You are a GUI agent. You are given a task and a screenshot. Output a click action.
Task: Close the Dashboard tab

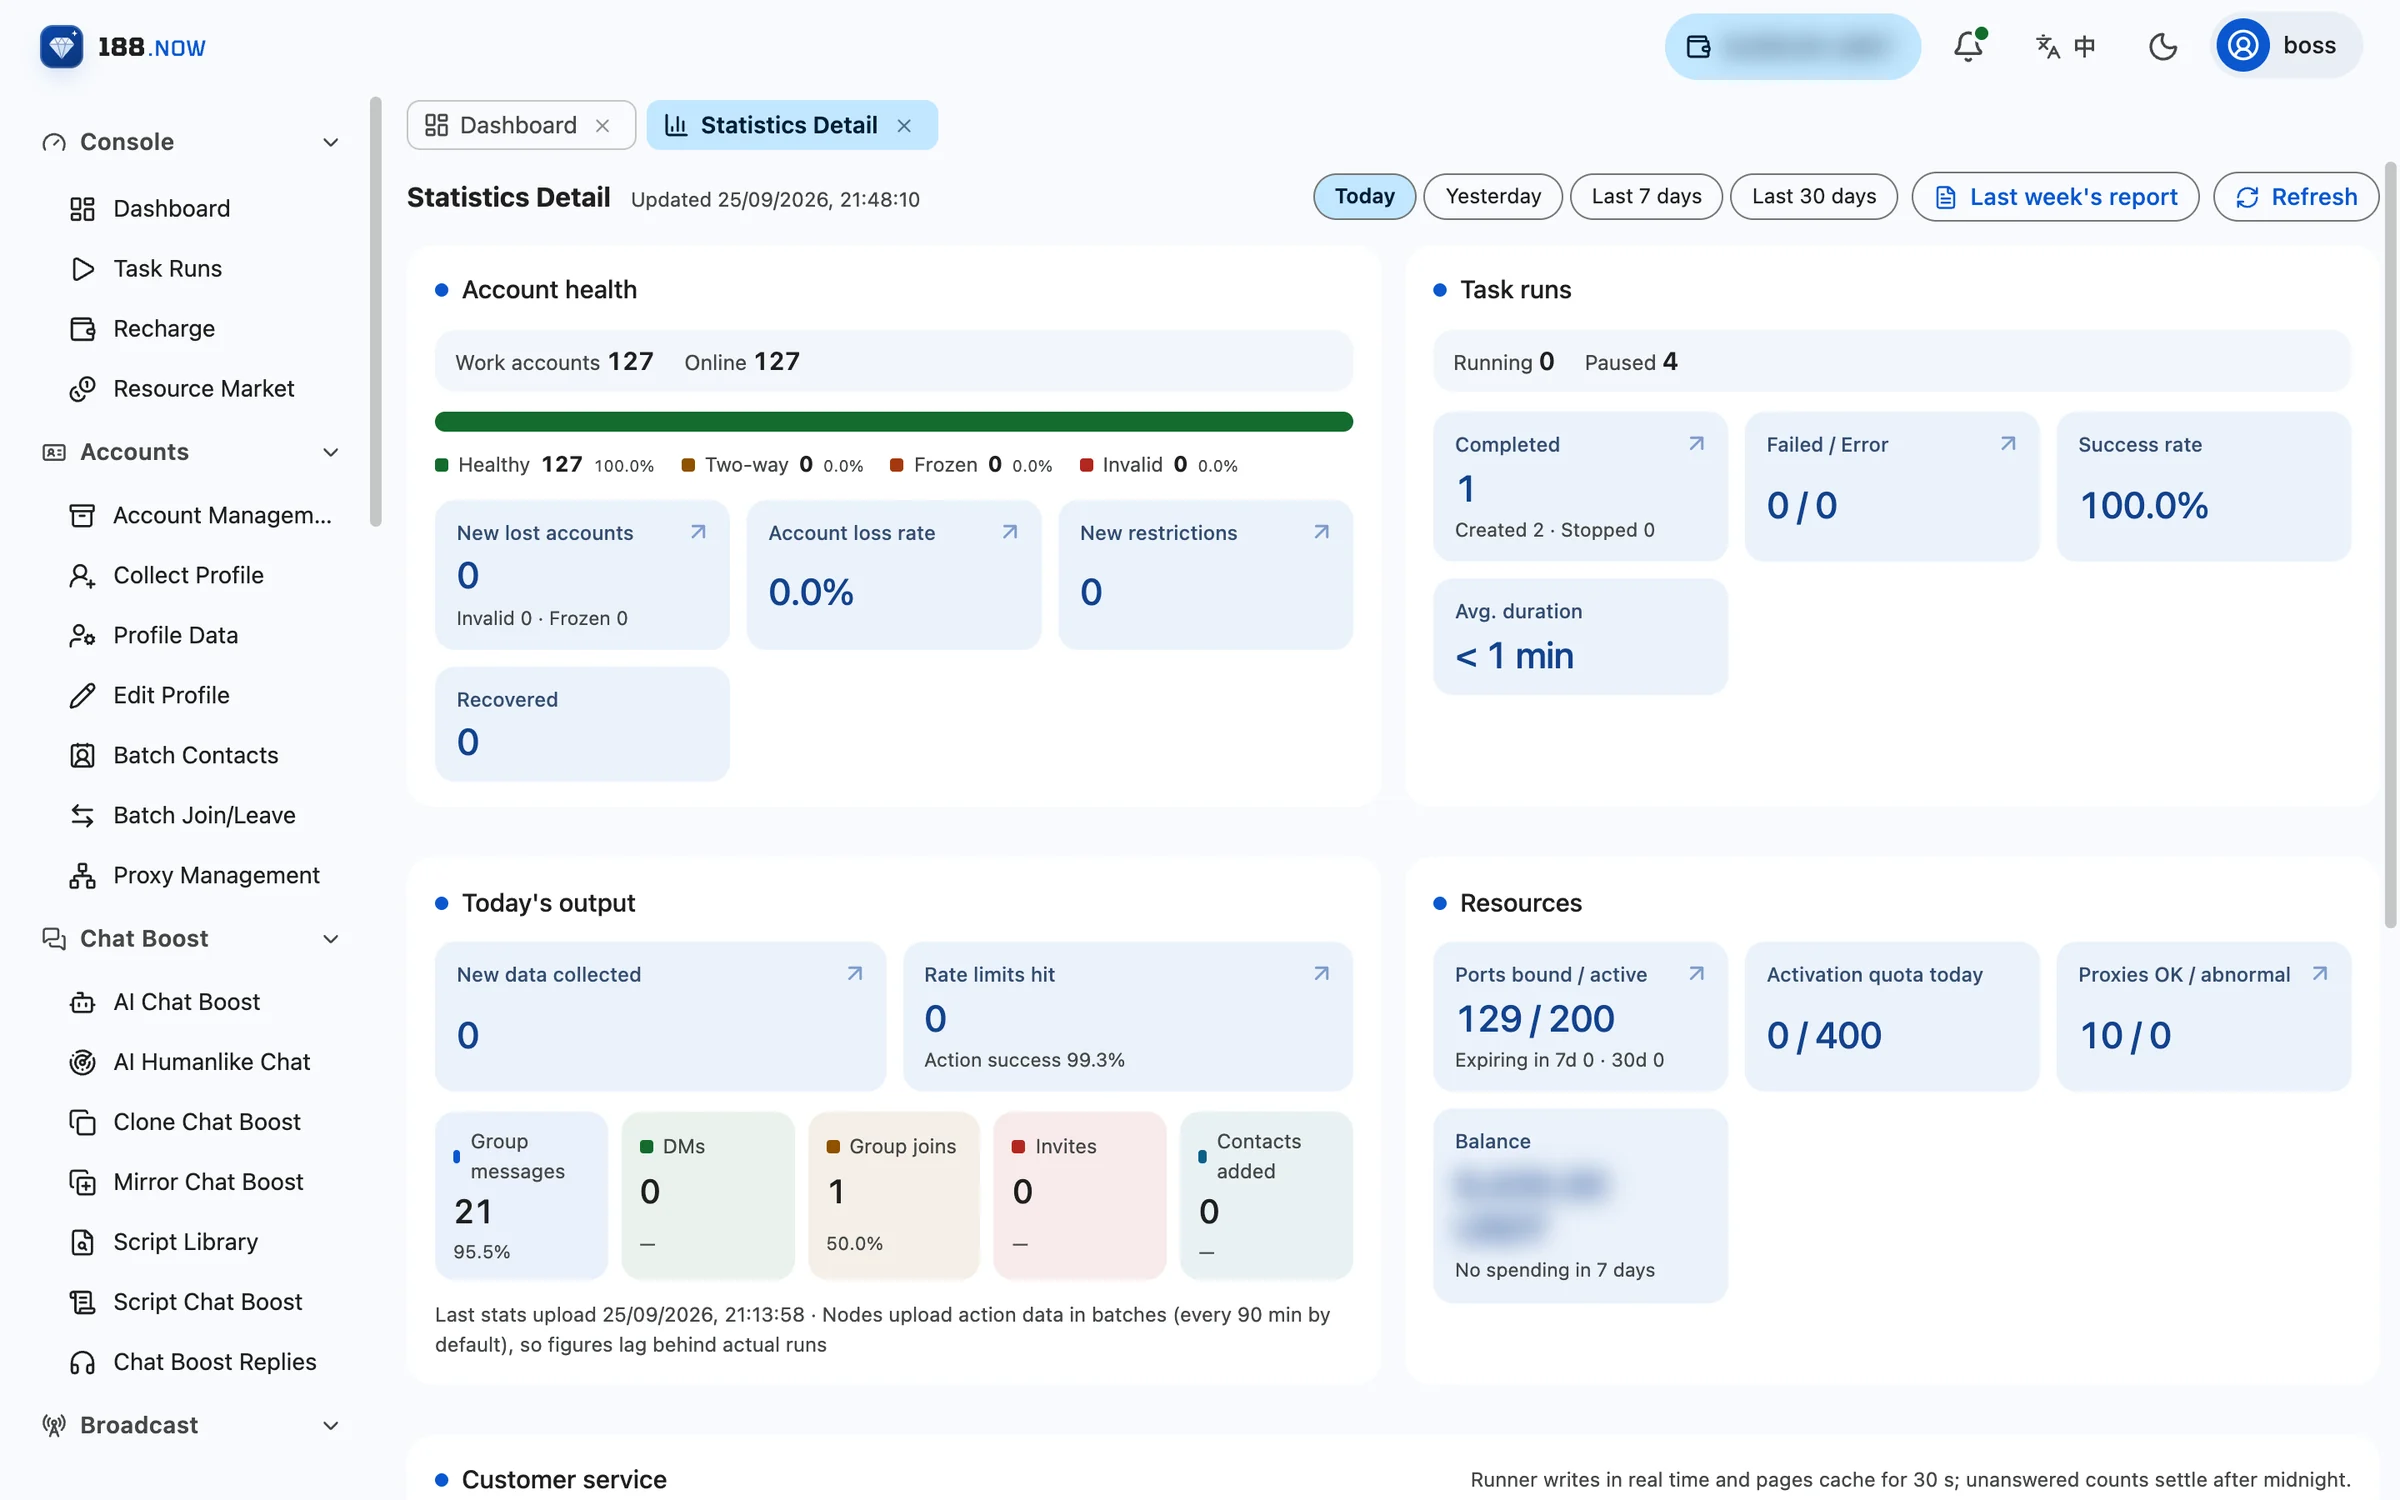point(603,125)
